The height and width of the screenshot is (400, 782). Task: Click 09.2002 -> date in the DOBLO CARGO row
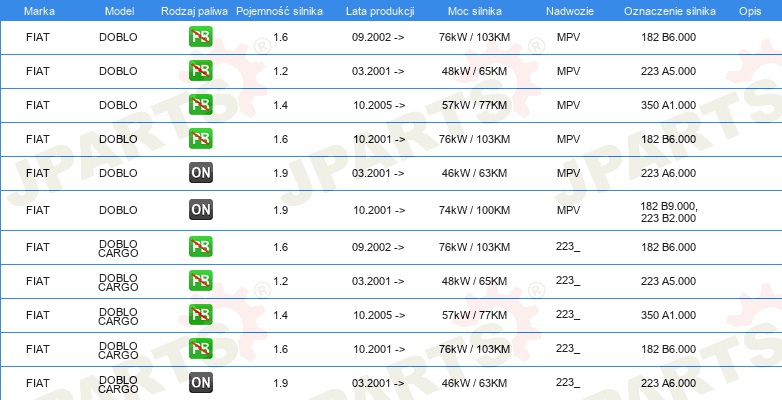point(378,247)
